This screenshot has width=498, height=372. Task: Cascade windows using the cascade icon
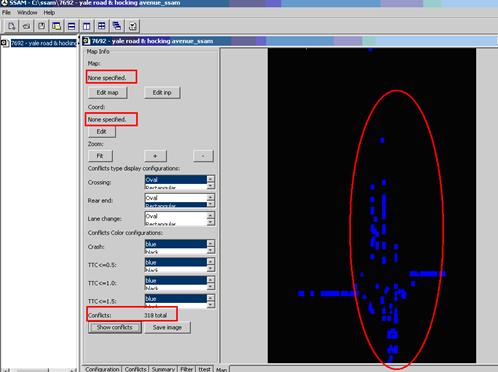pyautogui.click(x=117, y=26)
